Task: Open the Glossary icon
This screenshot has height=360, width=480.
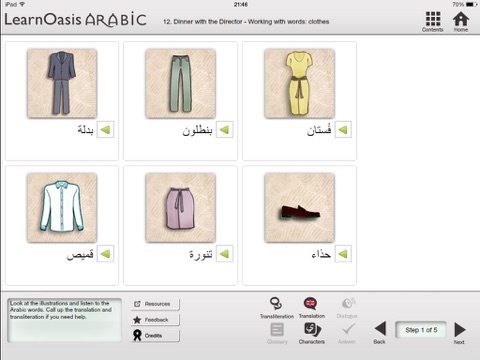Action: pos(277,330)
